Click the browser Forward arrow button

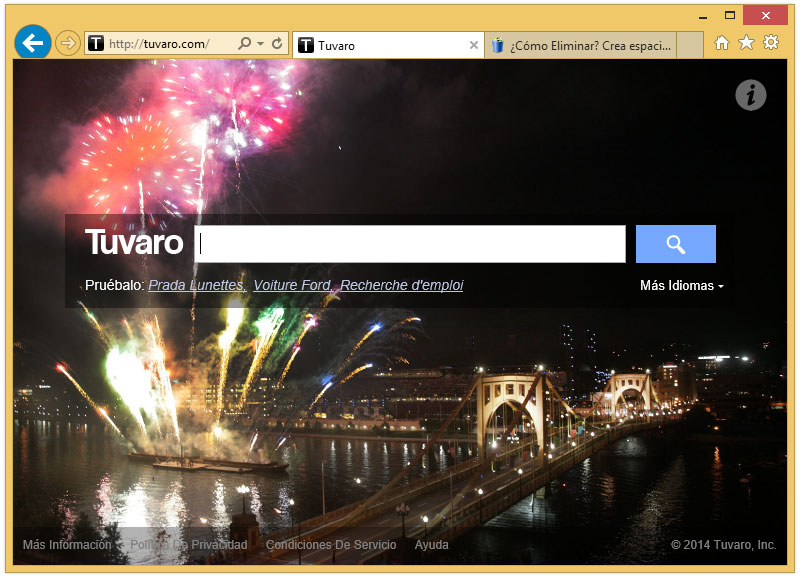tap(67, 43)
